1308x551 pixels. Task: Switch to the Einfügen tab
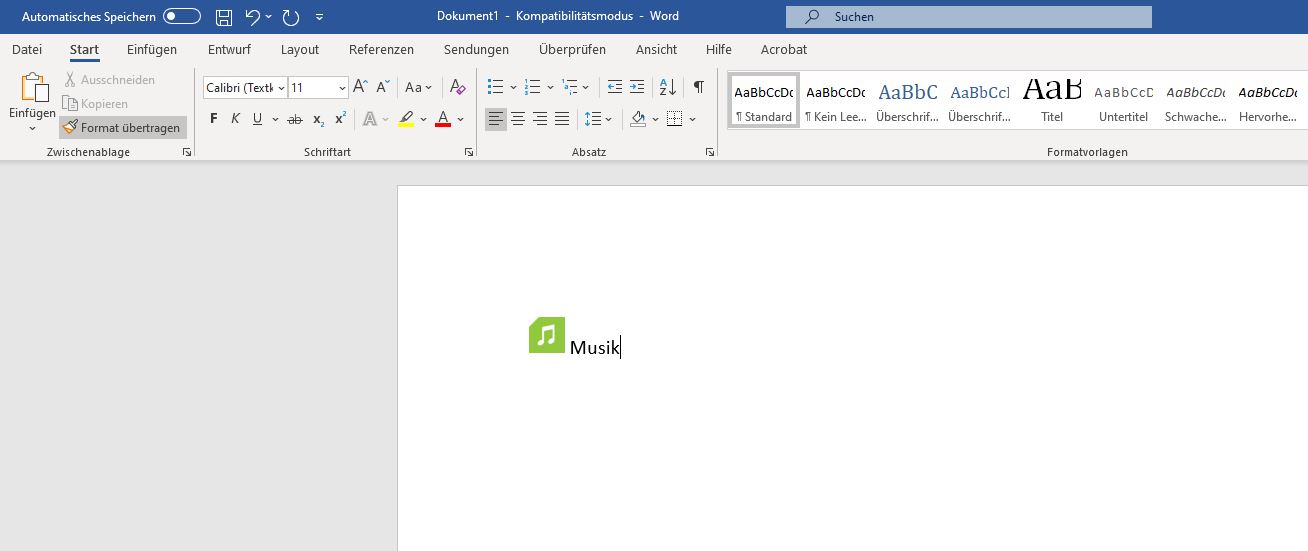click(x=152, y=49)
